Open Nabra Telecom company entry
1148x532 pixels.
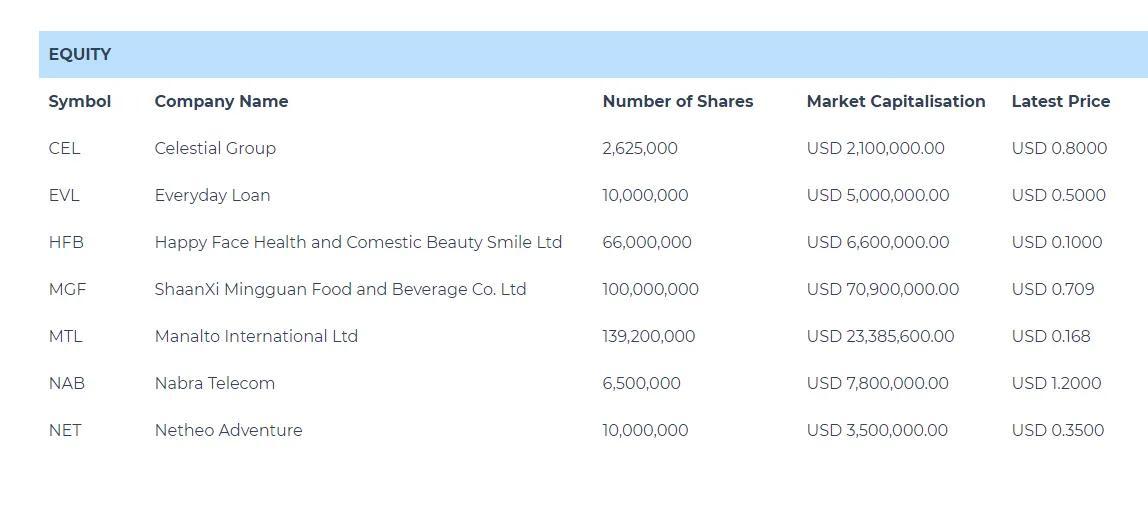214,383
